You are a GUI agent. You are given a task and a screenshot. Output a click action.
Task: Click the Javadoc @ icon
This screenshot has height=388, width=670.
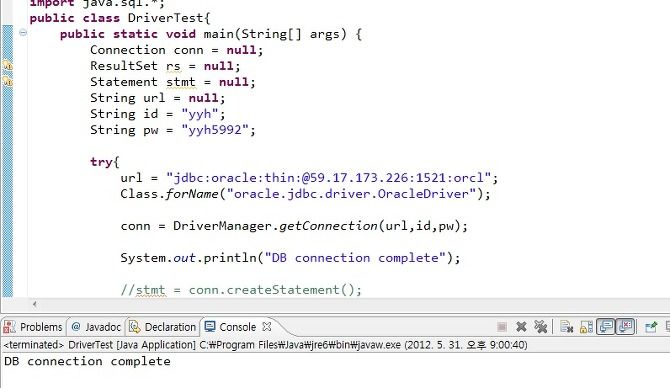pyautogui.click(x=76, y=327)
